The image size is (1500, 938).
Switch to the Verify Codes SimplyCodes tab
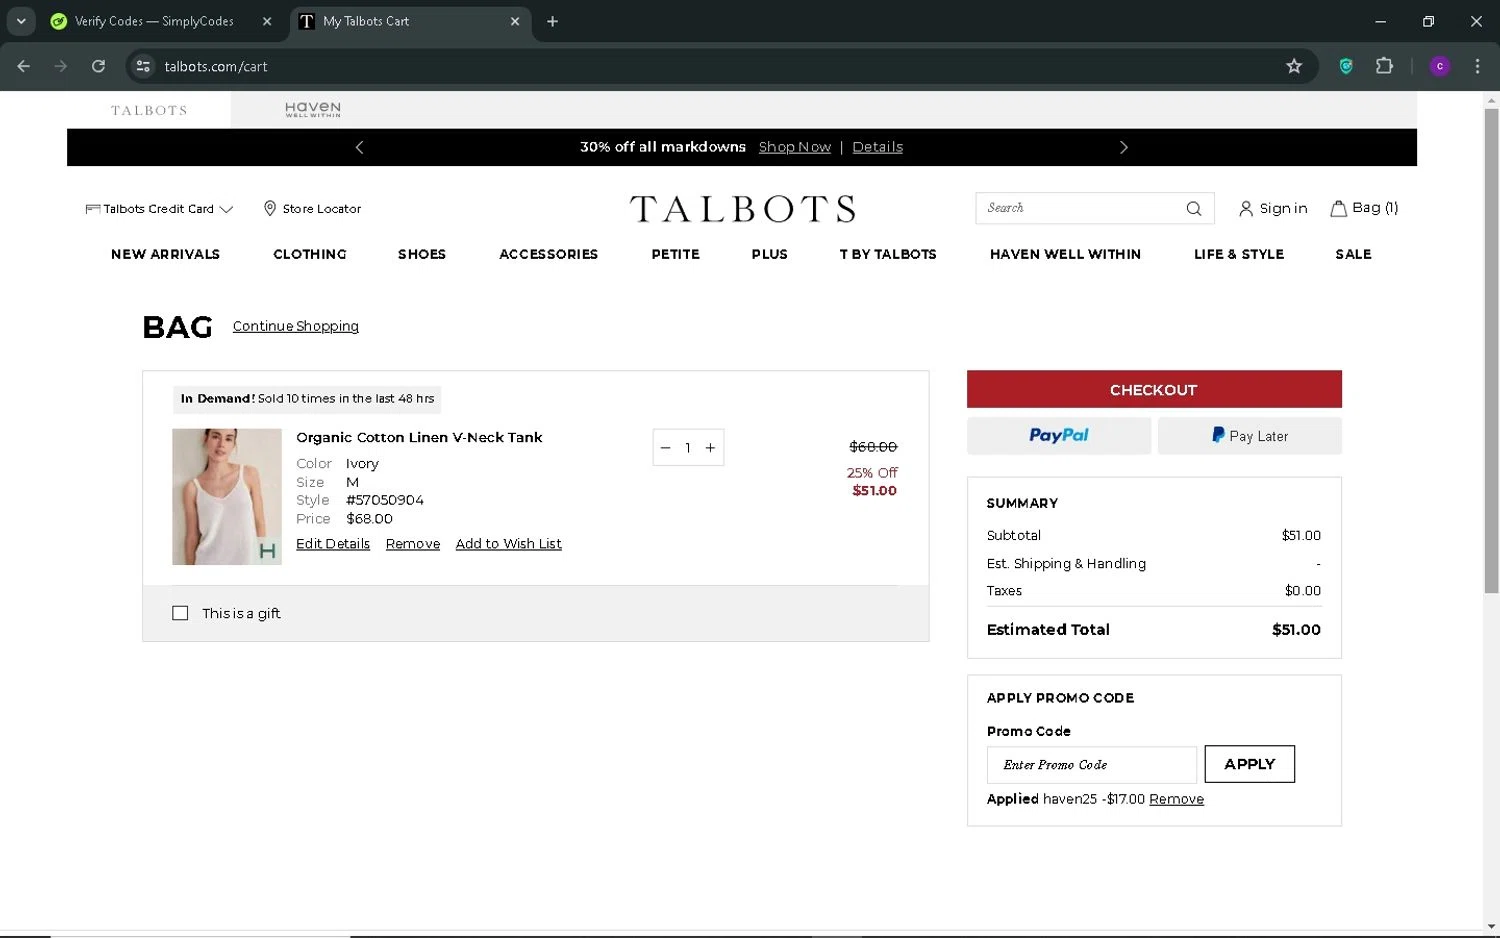pos(153,21)
